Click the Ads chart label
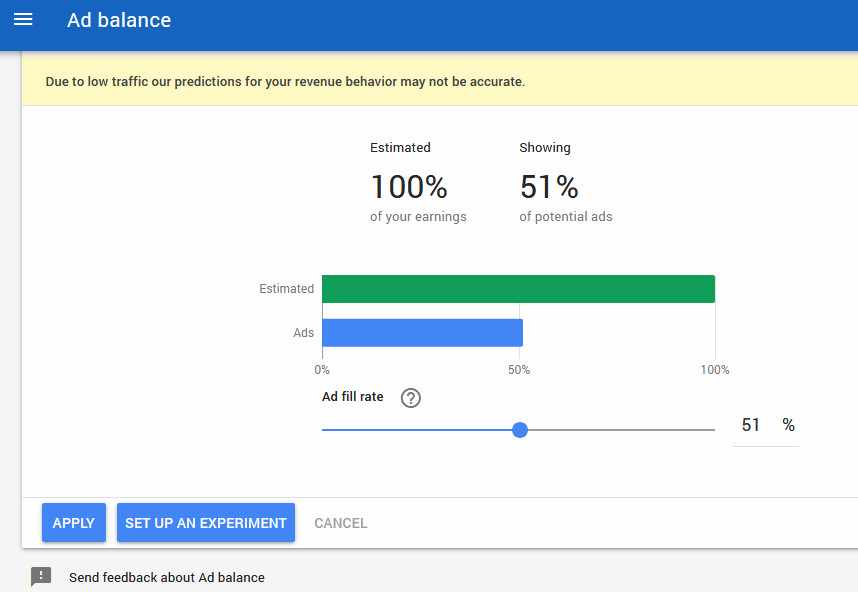 tap(303, 332)
